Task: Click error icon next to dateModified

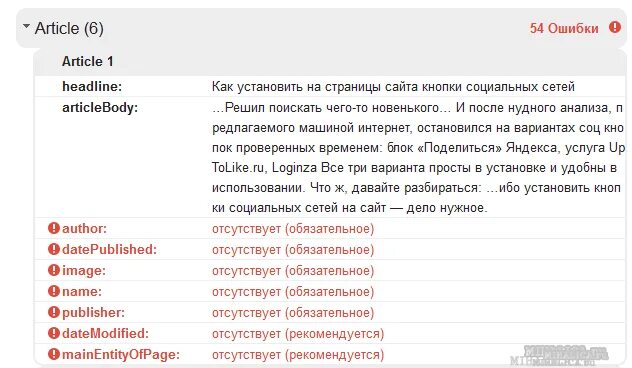Action: [54, 333]
